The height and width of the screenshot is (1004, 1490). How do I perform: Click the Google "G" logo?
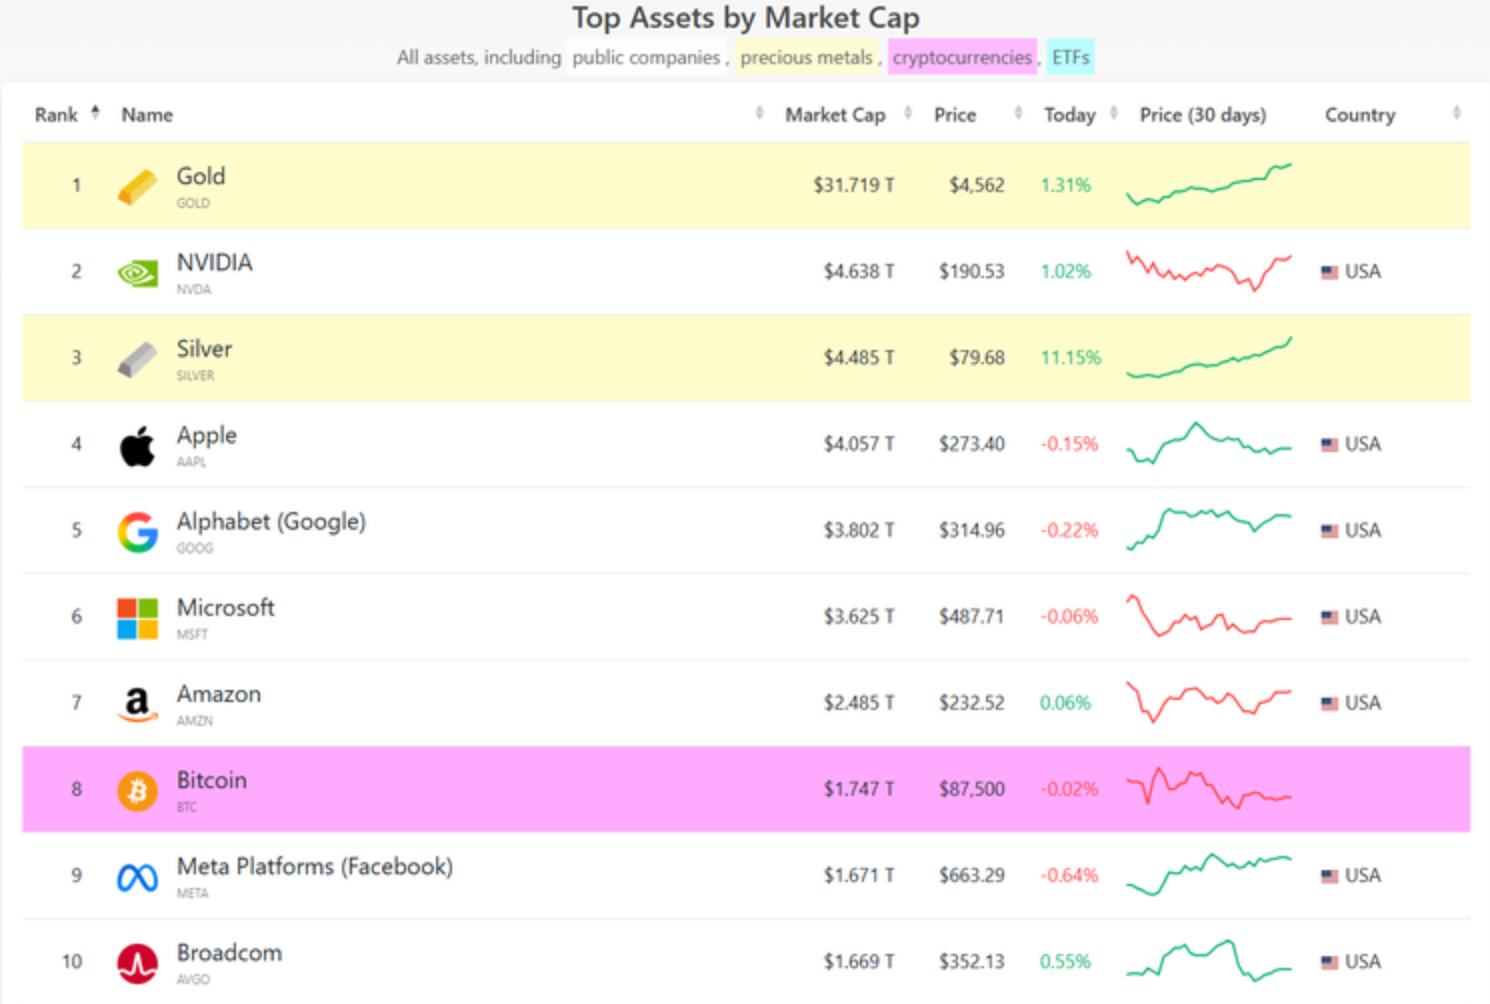click(x=139, y=530)
